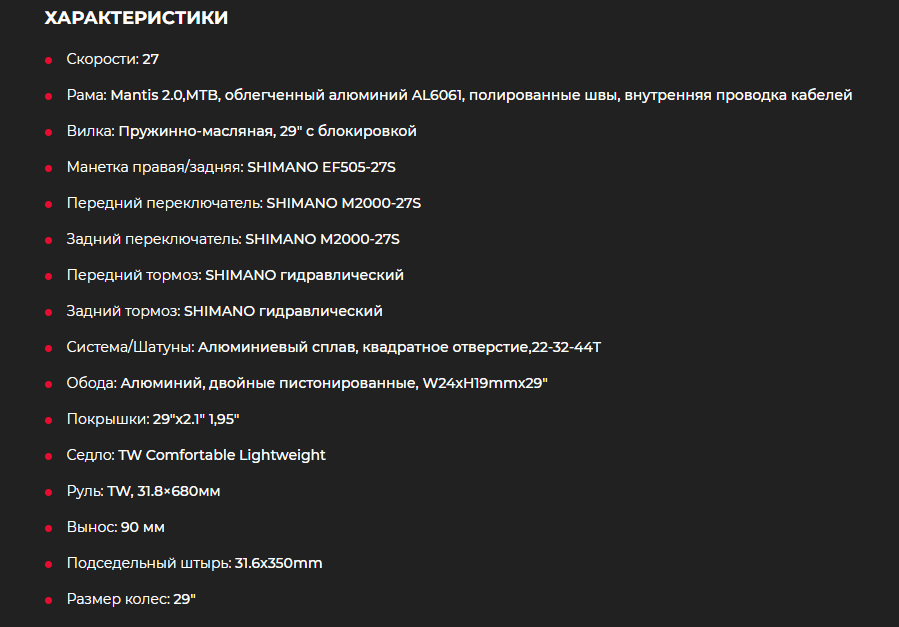Click the Покрышки 29"x2.1" entry
The image size is (899, 627).
click(x=153, y=419)
